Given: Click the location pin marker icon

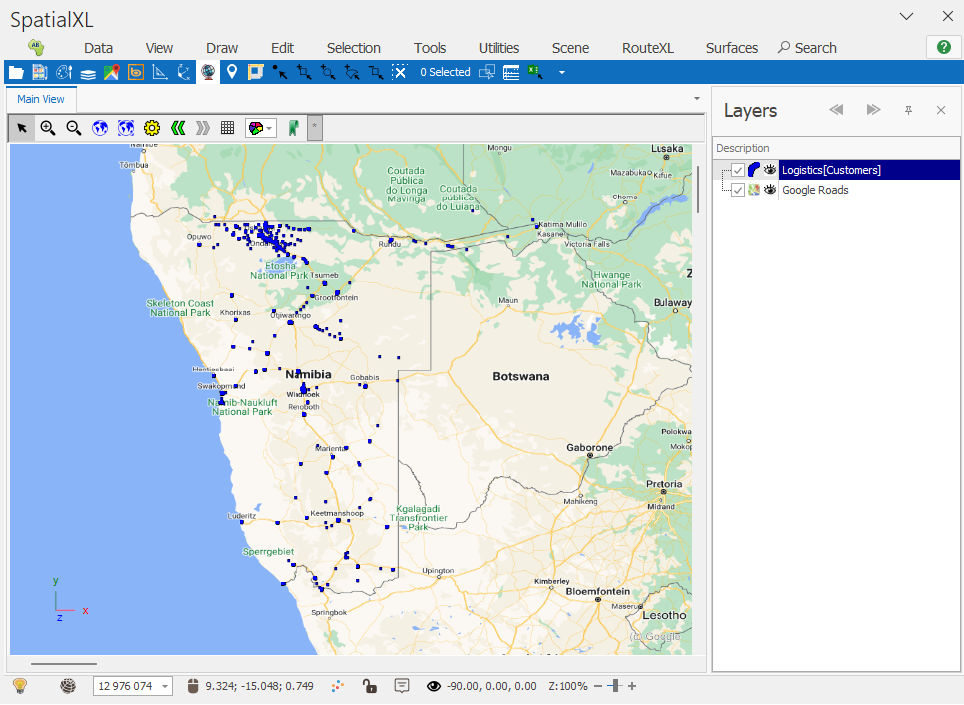Looking at the screenshot, I should [232, 72].
